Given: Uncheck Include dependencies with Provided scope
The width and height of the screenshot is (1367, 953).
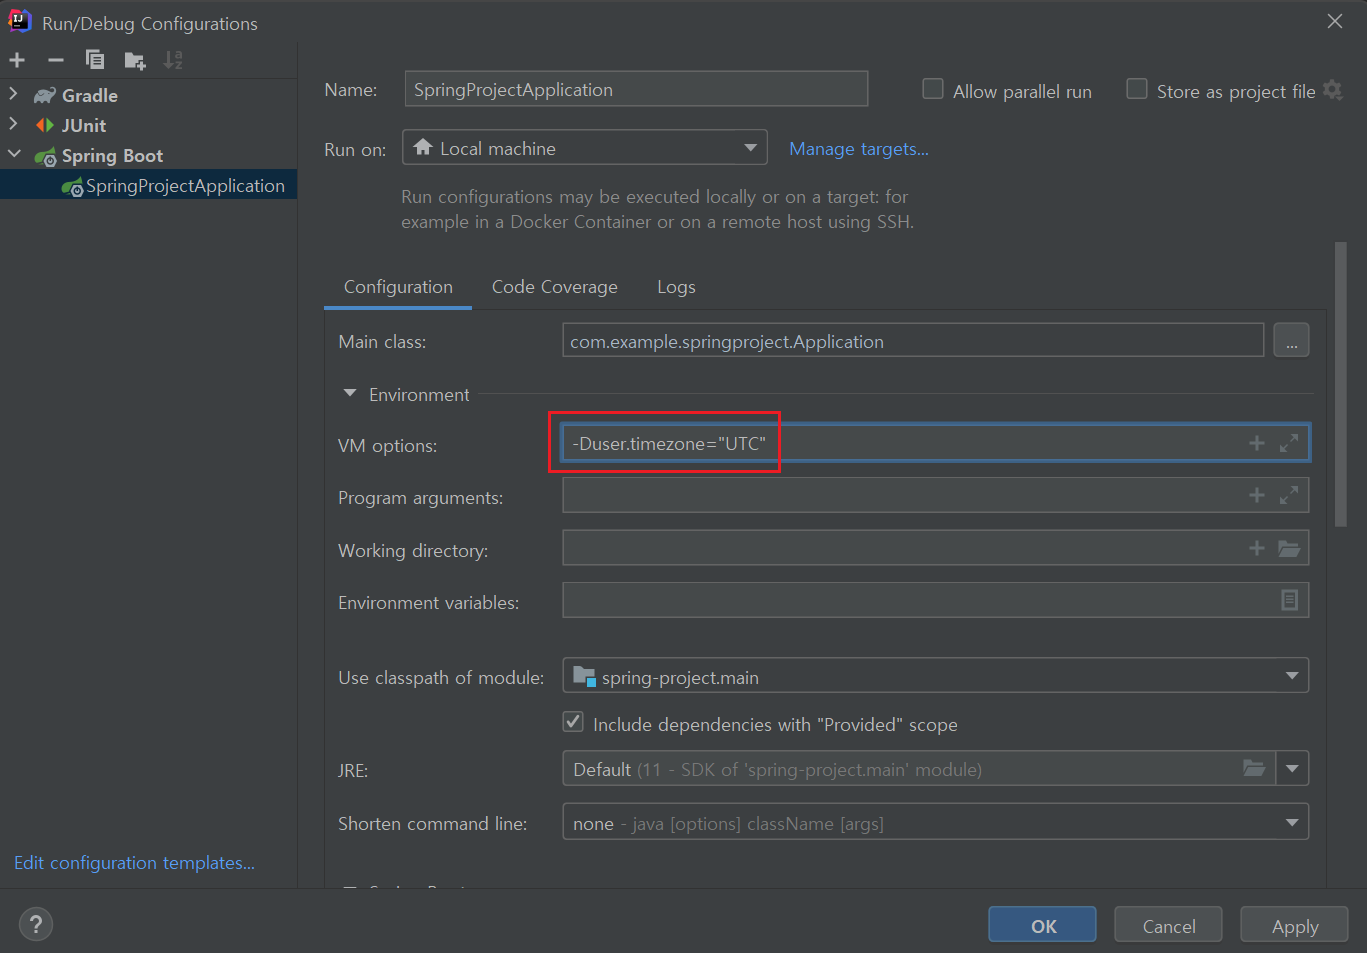Looking at the screenshot, I should 573,722.
